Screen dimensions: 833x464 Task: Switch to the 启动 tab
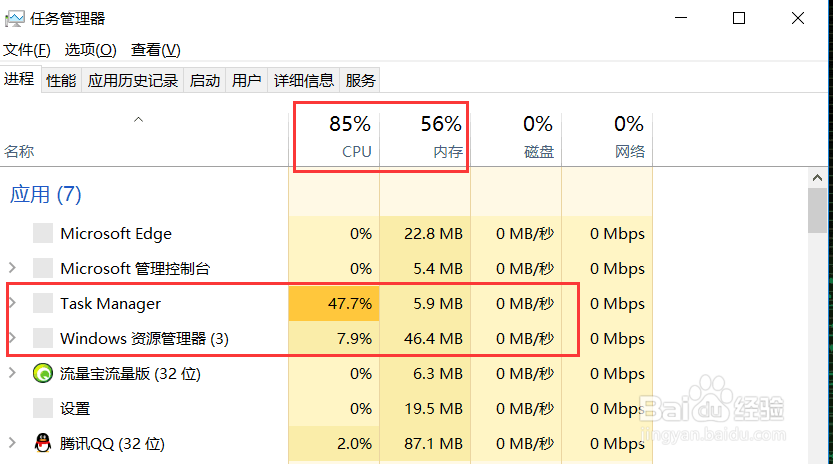click(205, 81)
